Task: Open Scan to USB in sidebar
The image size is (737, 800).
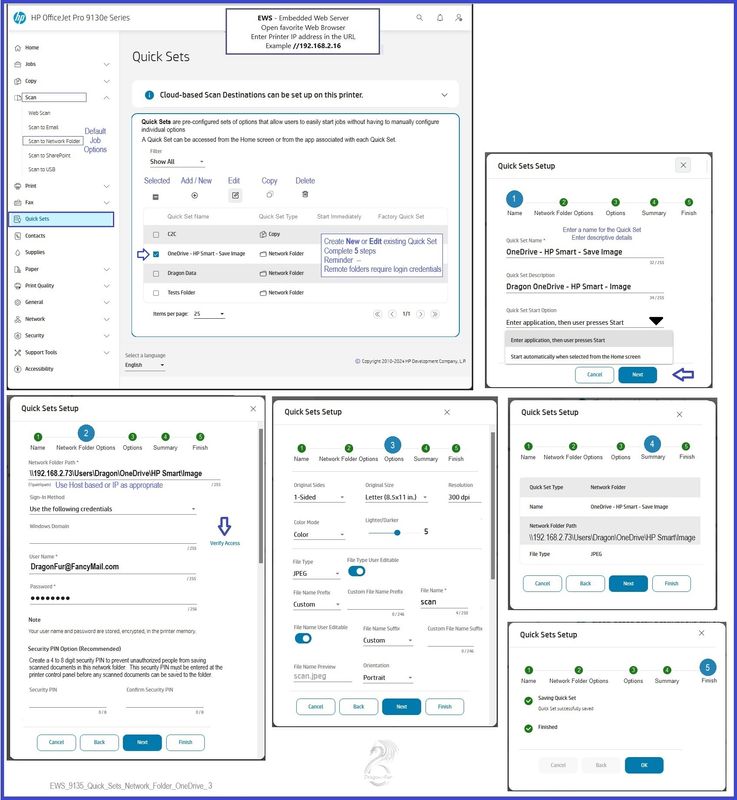Action: click(x=42, y=169)
